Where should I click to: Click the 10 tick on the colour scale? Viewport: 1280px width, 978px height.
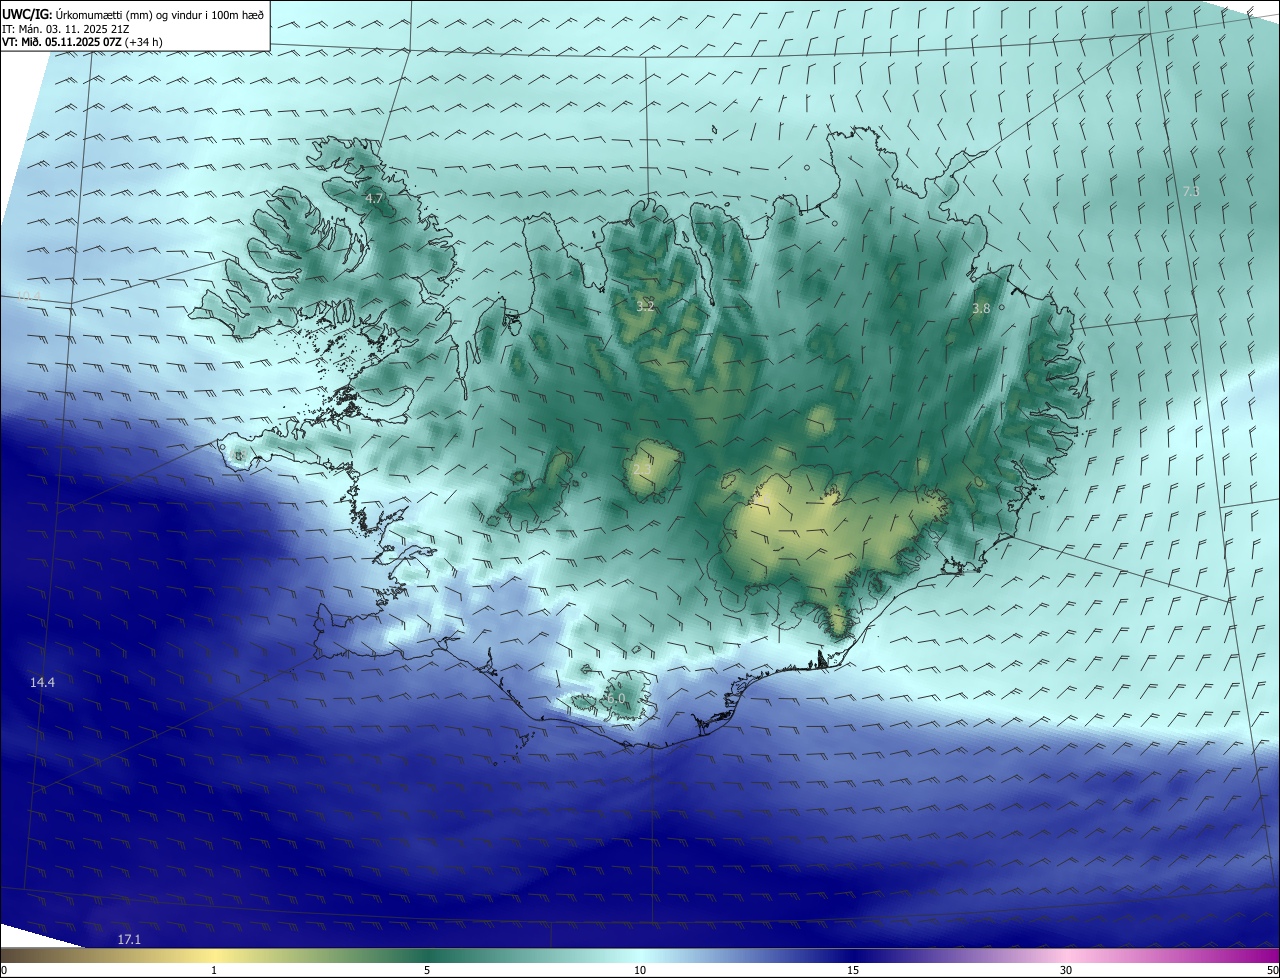[x=640, y=970]
